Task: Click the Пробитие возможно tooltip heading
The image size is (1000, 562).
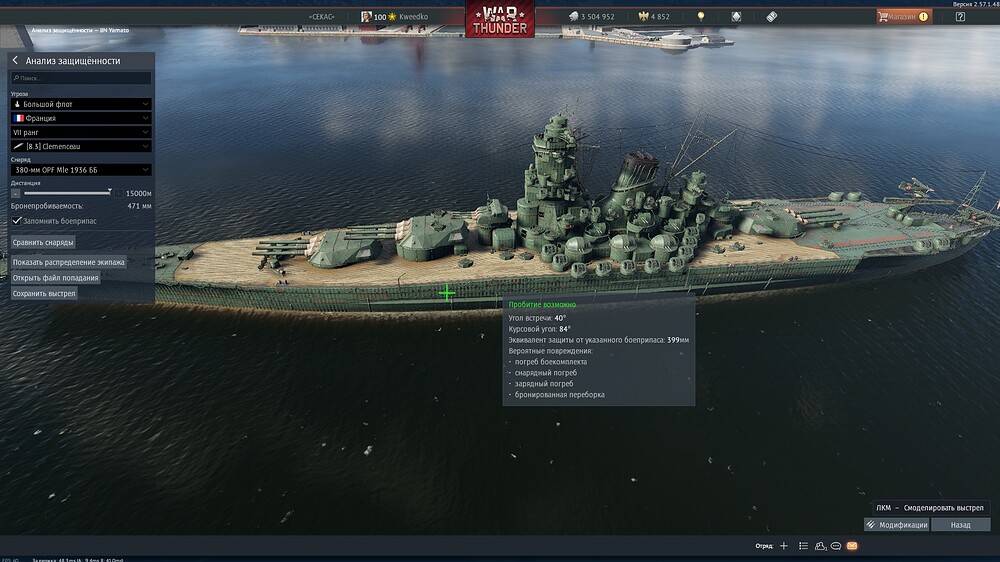Action: tap(542, 304)
